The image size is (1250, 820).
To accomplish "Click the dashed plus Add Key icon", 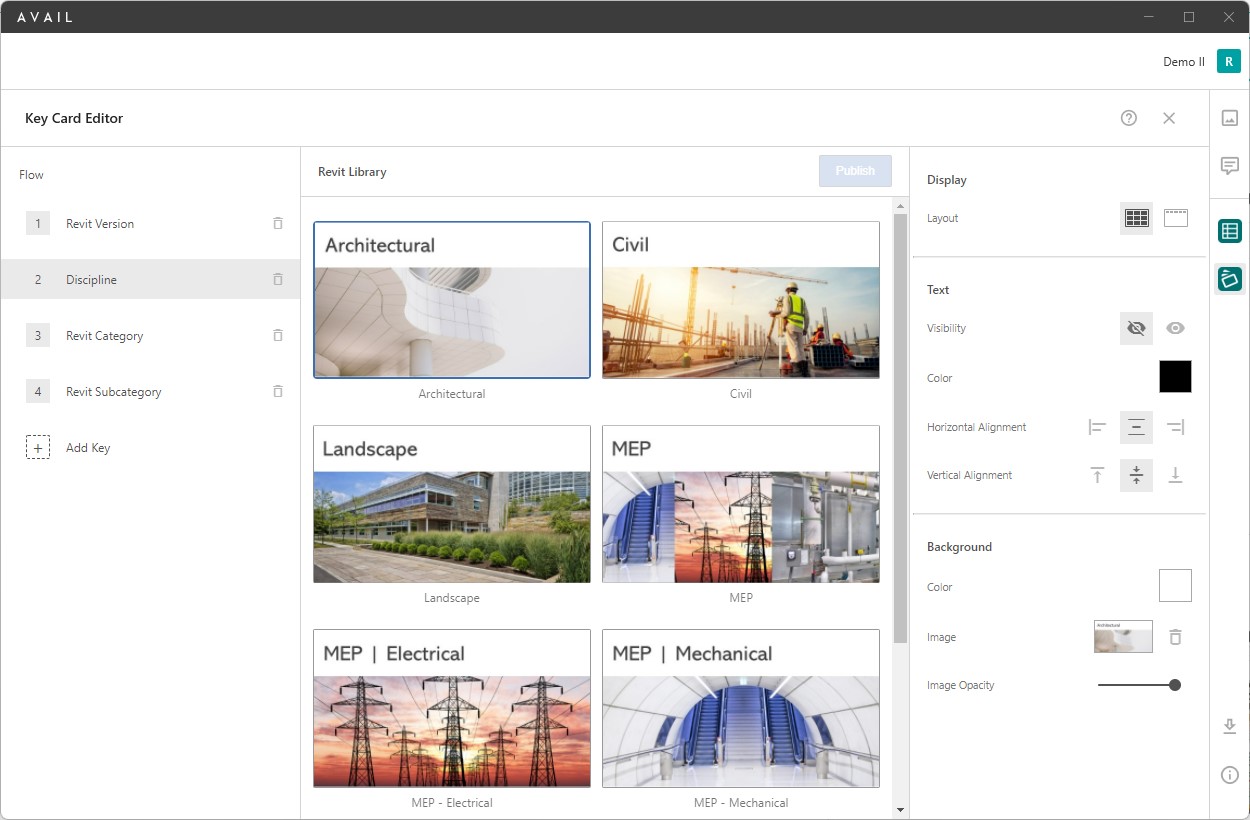I will pos(38,448).
